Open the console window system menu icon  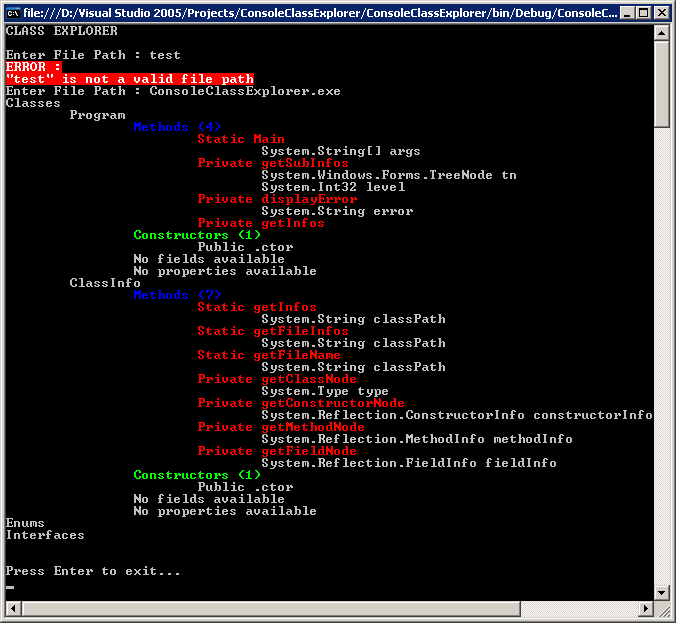(x=14, y=13)
